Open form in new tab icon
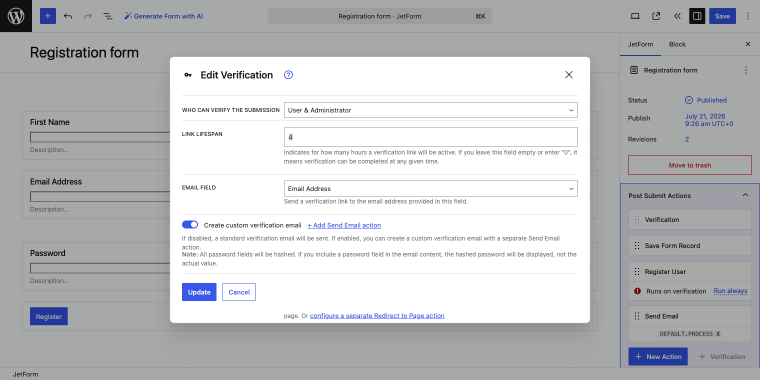The height and width of the screenshot is (380, 760). (656, 16)
